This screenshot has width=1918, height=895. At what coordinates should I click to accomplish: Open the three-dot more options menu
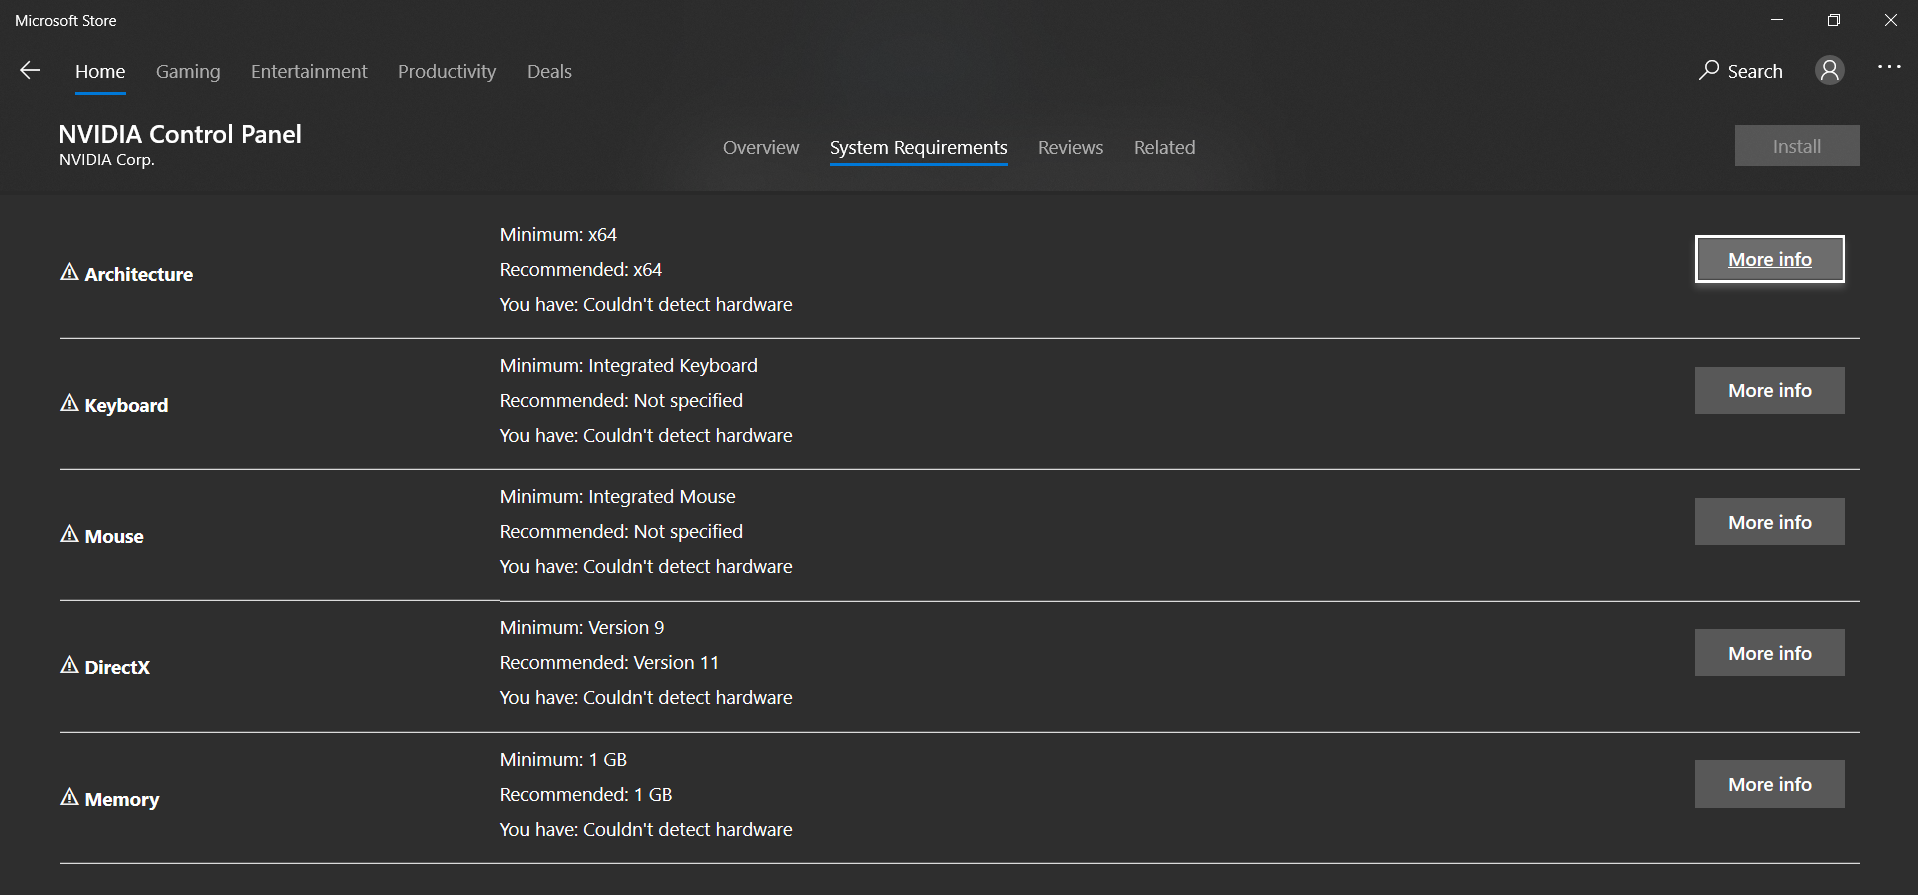click(x=1889, y=67)
